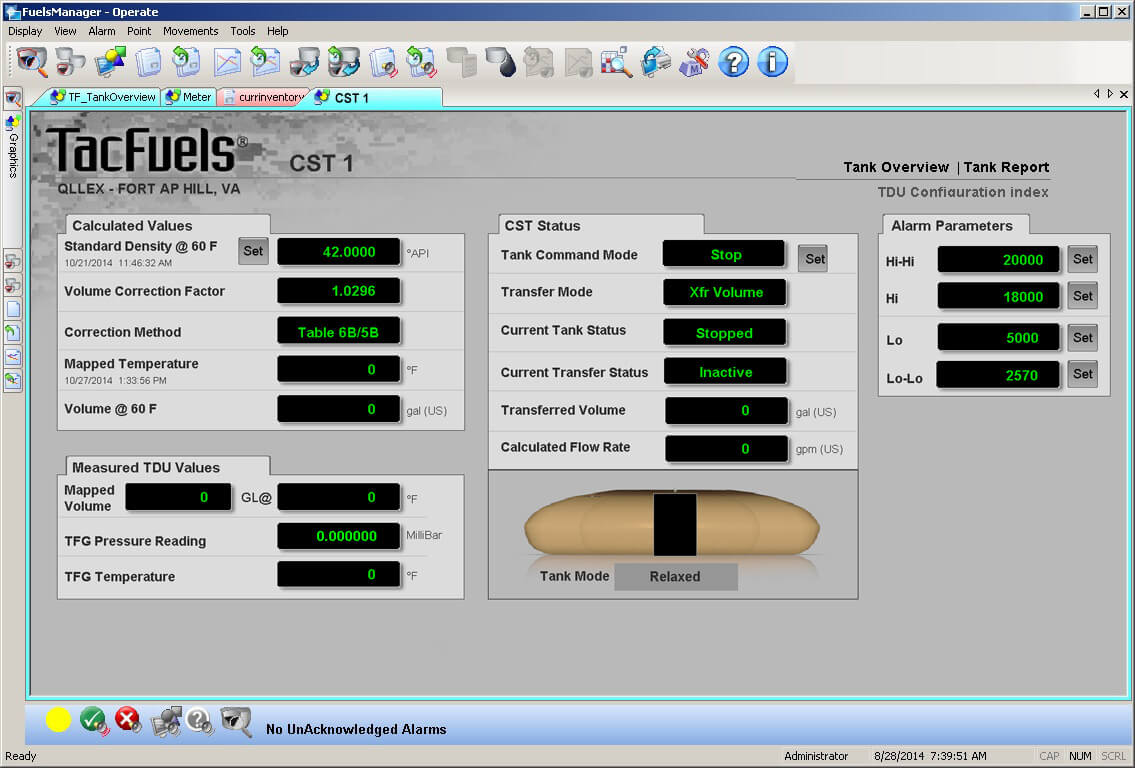Select the zoom search icon in the toolbar
This screenshot has height=768, width=1135.
point(615,62)
